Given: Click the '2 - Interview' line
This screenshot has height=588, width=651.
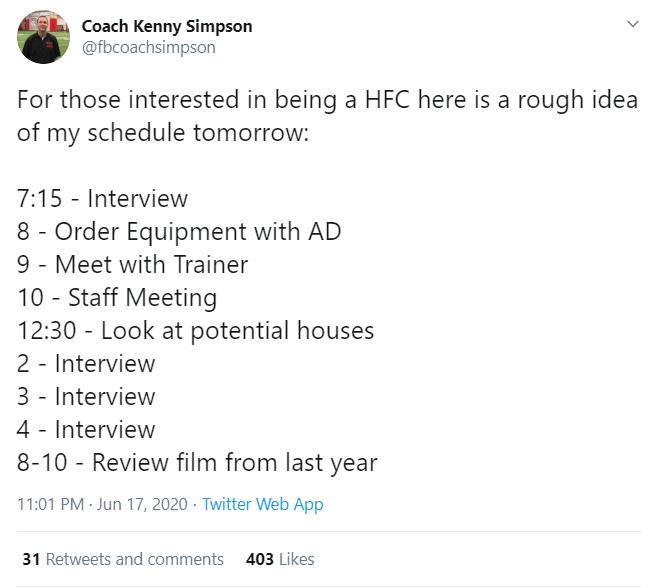Looking at the screenshot, I should [86, 364].
